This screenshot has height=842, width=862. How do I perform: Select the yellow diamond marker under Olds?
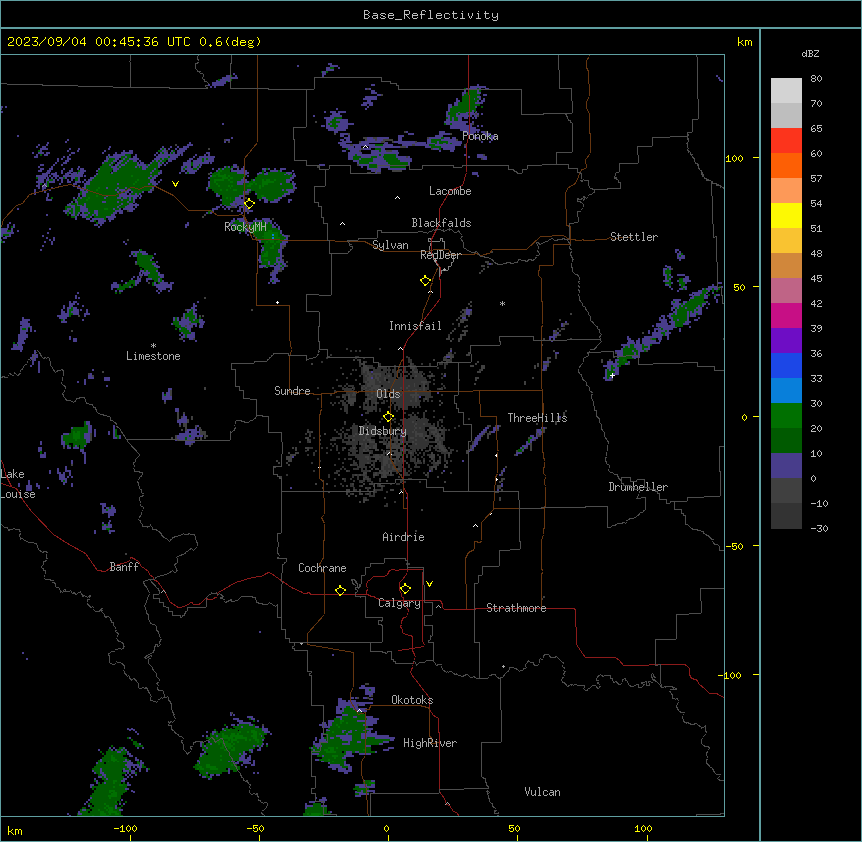pyautogui.click(x=389, y=417)
